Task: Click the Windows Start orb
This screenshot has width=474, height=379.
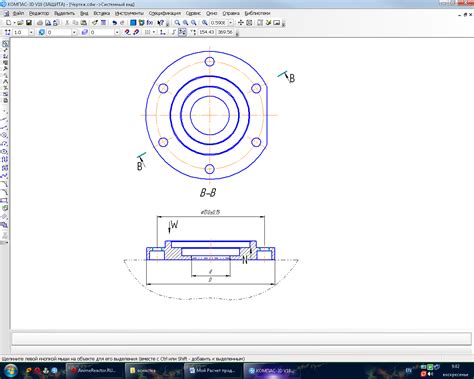Action: (x=11, y=370)
